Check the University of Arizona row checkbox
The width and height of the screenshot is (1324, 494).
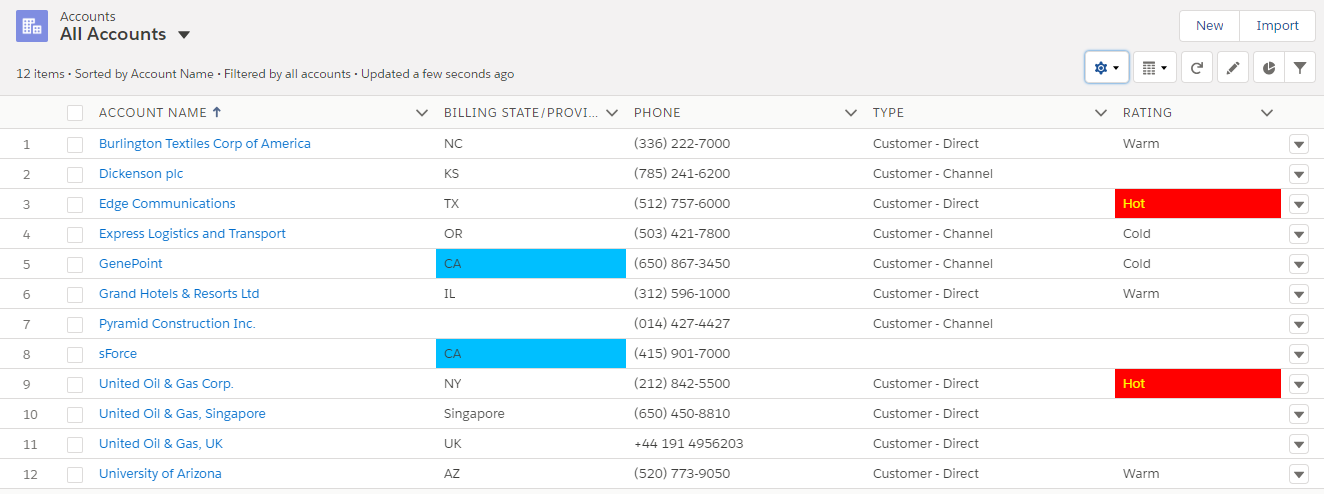click(75, 474)
